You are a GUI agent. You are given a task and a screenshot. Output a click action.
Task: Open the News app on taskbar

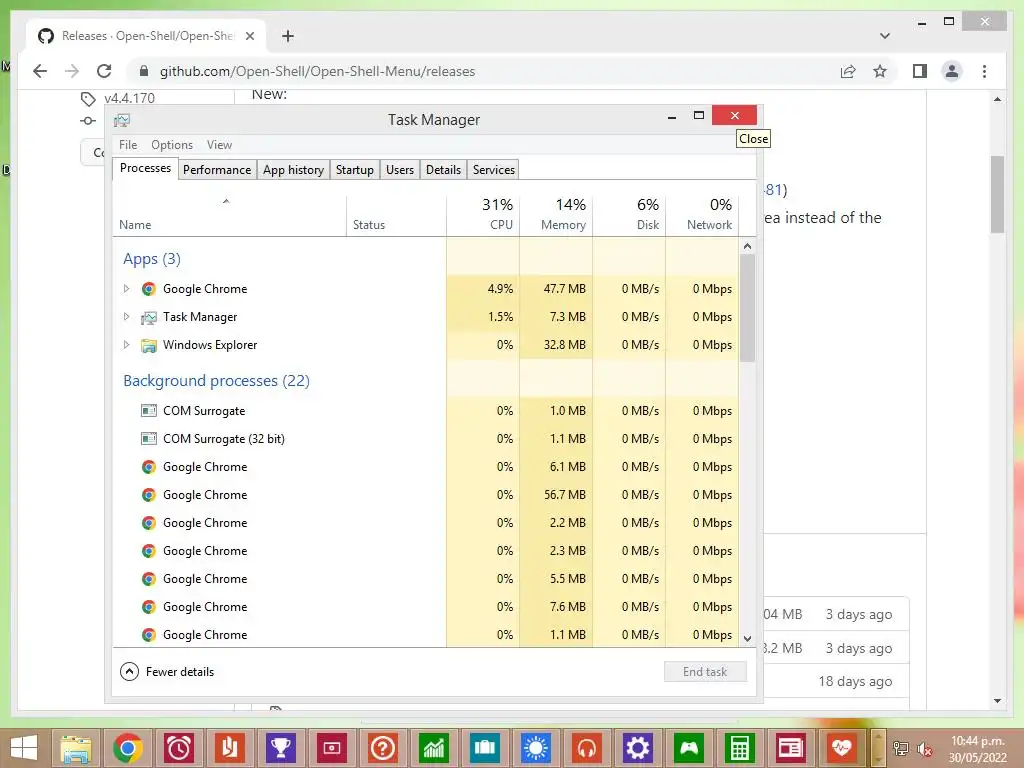click(x=790, y=748)
